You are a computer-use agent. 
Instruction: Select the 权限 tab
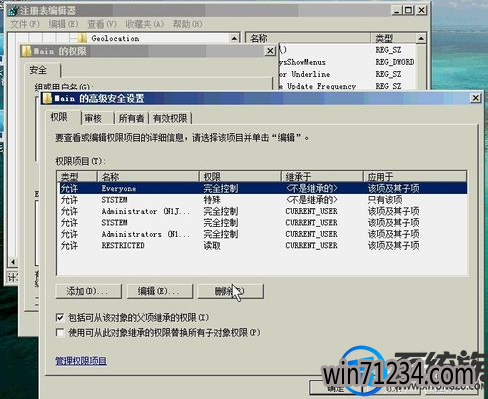[63, 118]
